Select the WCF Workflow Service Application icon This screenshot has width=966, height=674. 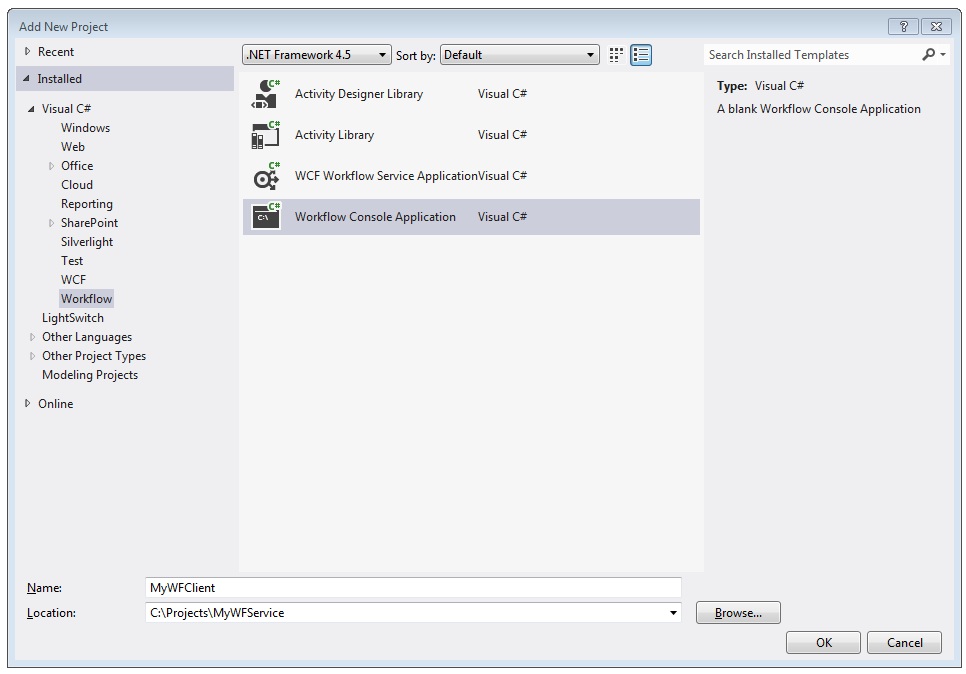[264, 176]
